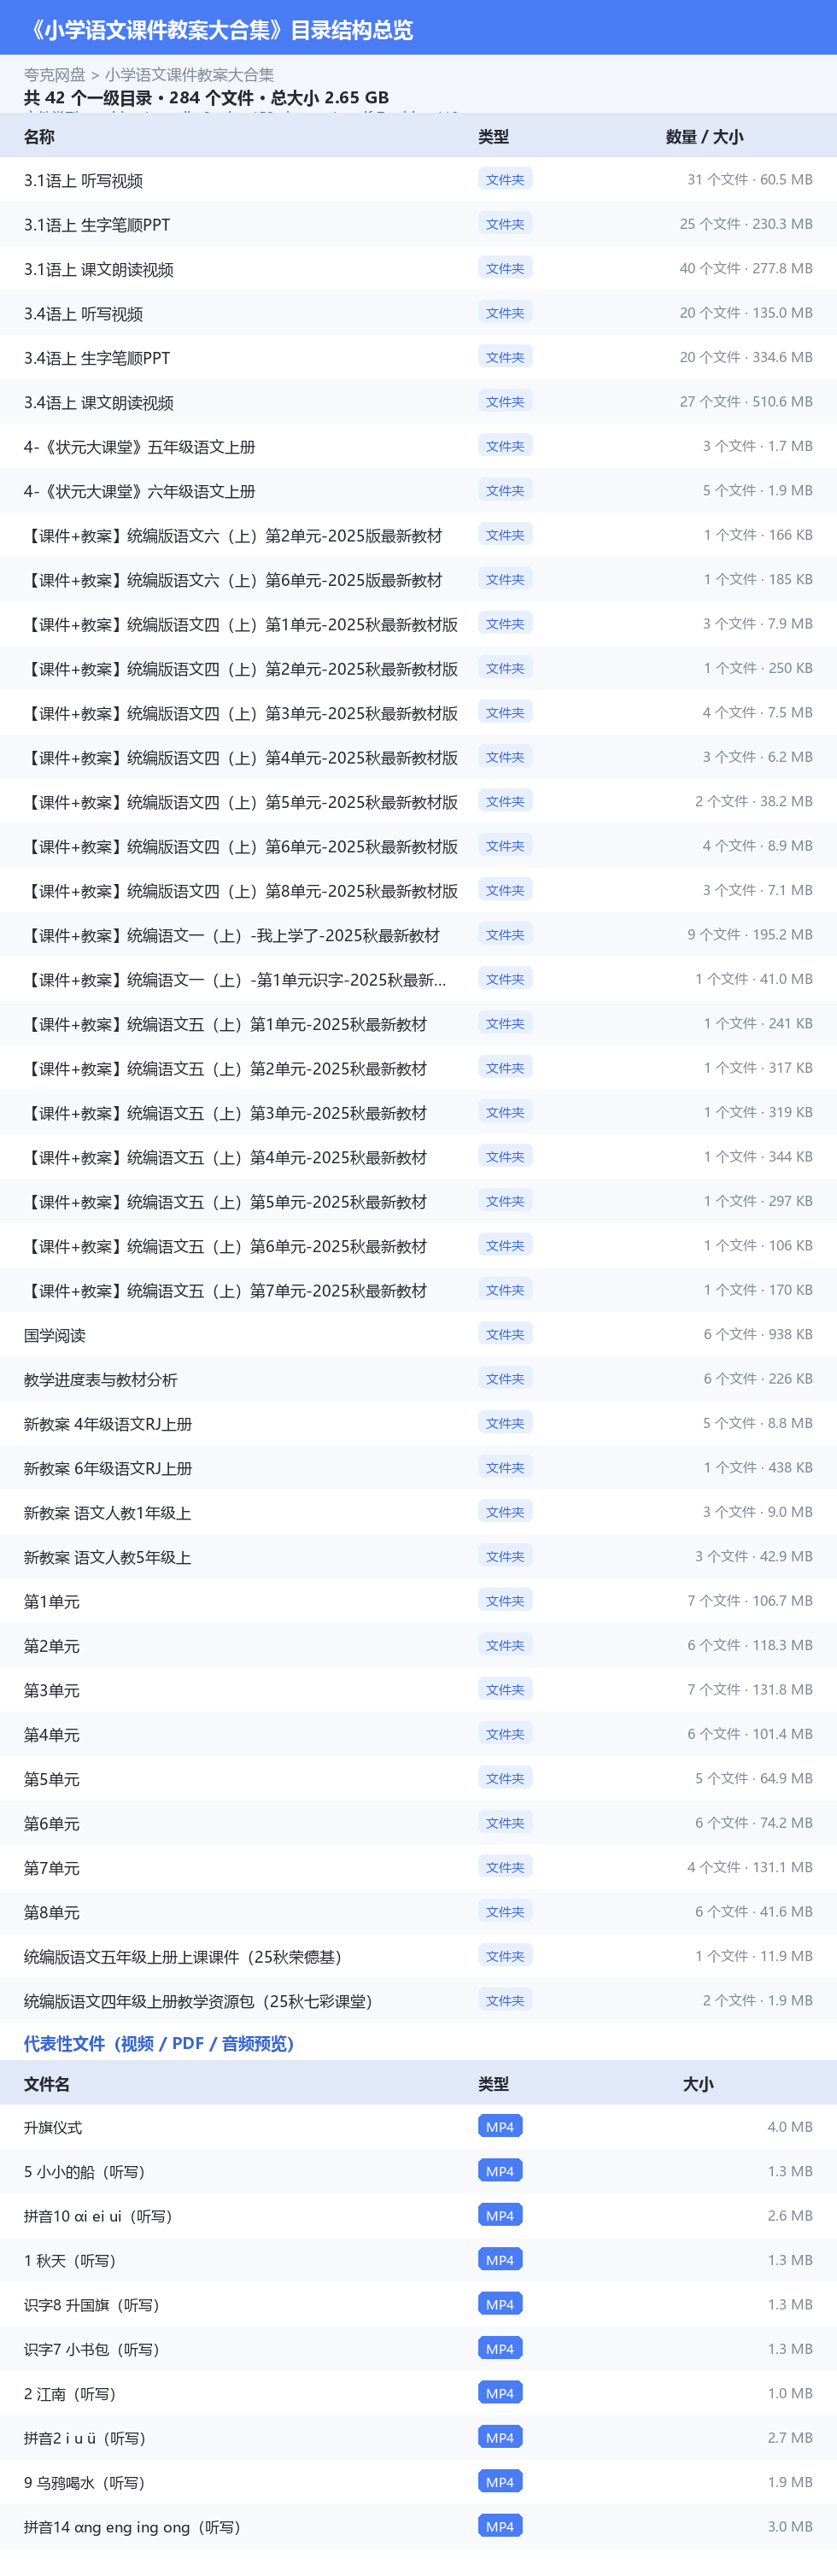Viewport: 837px width, 2576px height.
Task: Open 统编语文五（上）第7单元 folder row
Action: click(418, 1290)
